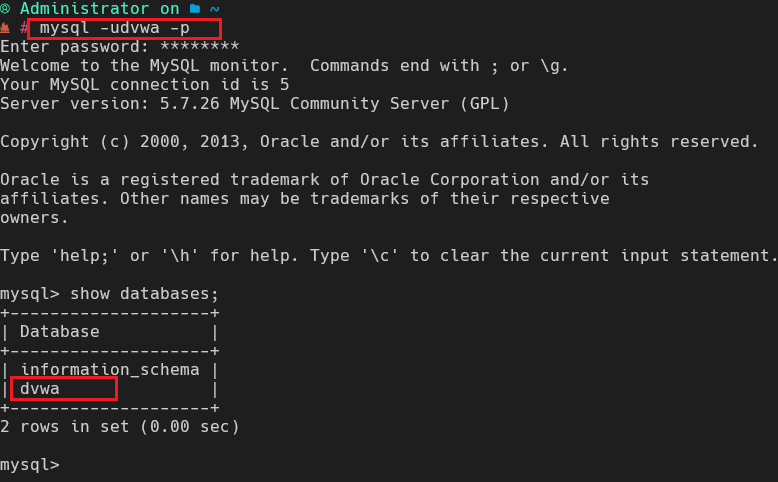This screenshot has height=482, width=778.
Task: Click the Oracle registered trademark line
Action: 324,180
